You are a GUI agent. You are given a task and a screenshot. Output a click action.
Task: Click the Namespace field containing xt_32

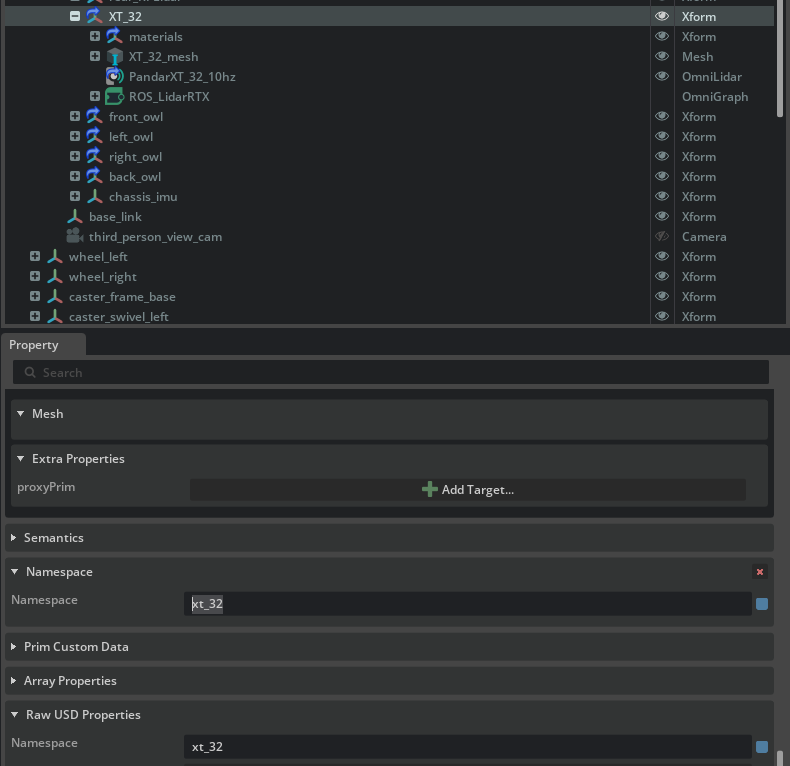pos(468,604)
